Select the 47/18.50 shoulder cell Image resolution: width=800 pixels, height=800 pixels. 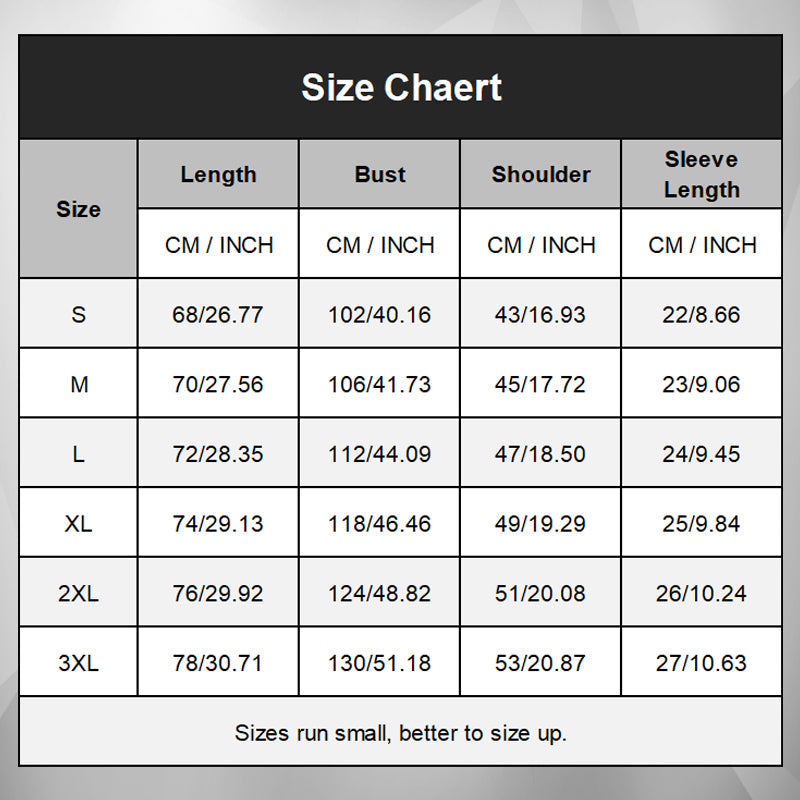click(541, 454)
